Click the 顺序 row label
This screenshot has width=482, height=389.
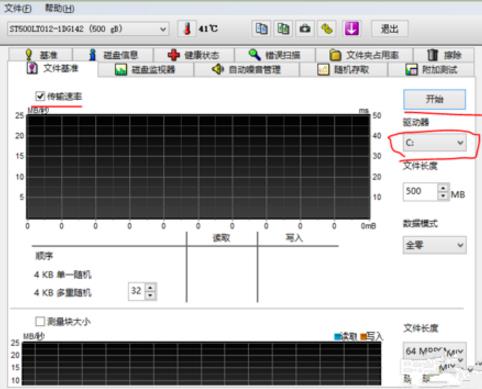44,256
